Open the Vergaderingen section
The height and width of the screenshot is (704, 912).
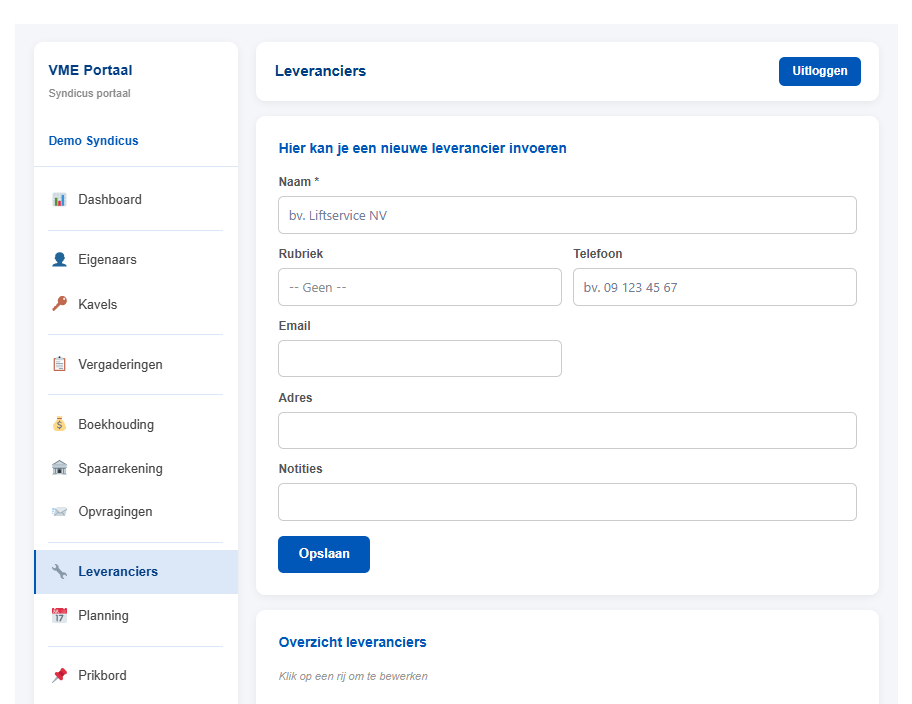pyautogui.click(x=136, y=364)
